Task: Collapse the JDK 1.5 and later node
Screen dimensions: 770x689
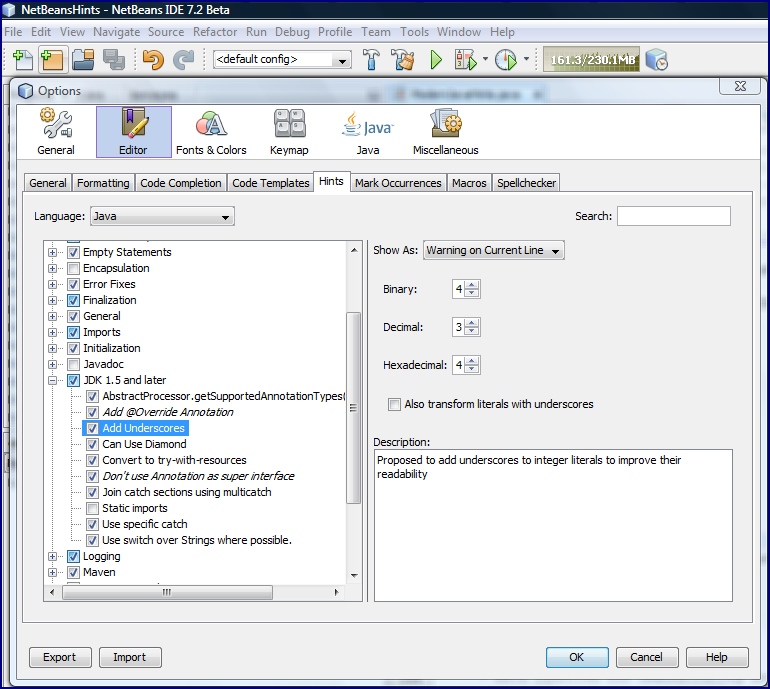Action: 53,380
